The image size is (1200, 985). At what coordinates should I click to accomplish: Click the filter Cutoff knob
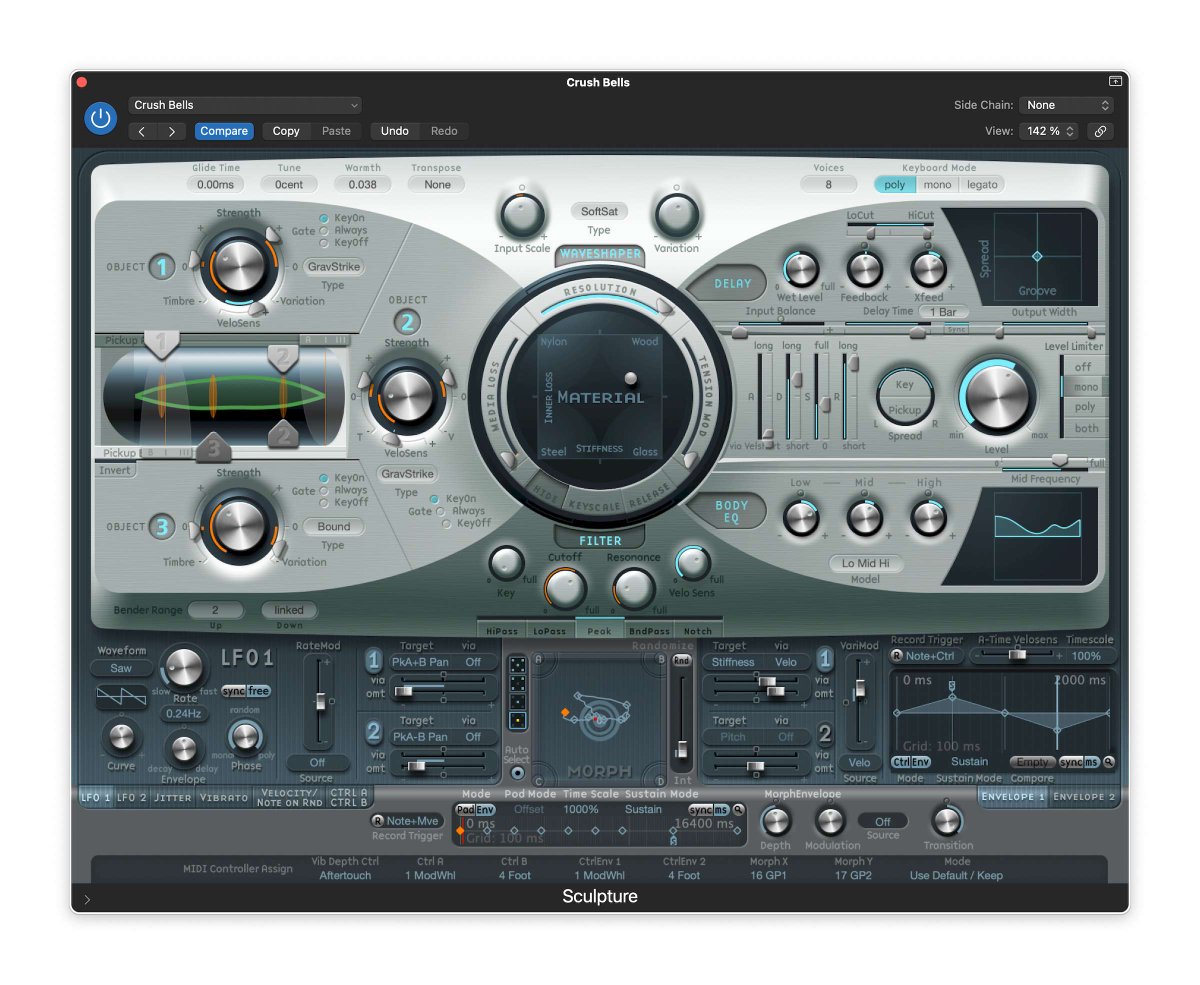pyautogui.click(x=565, y=588)
